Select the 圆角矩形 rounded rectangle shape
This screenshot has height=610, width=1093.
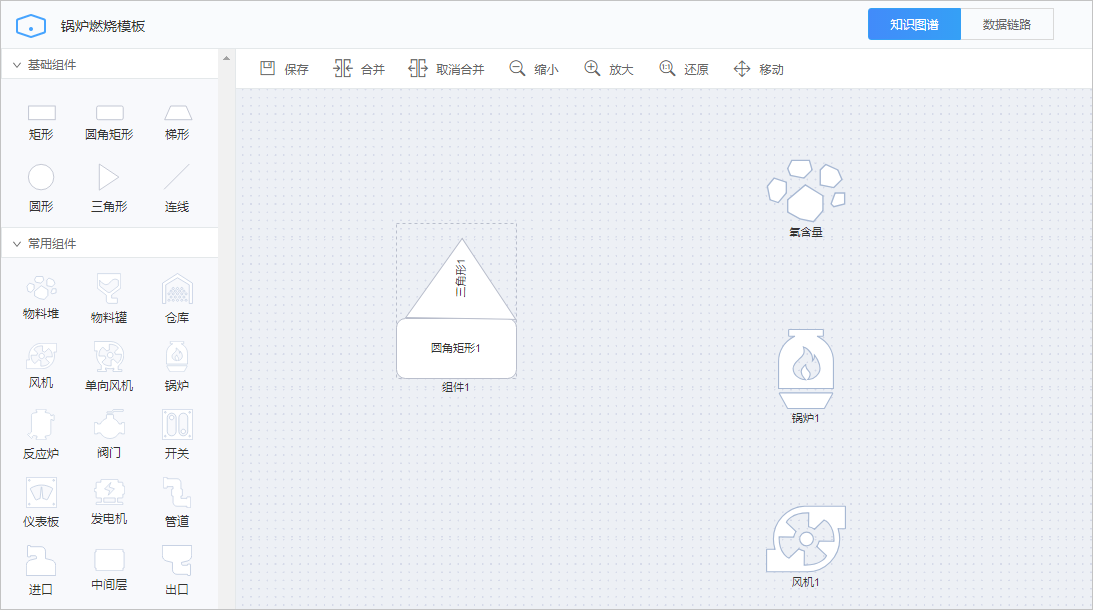[109, 122]
